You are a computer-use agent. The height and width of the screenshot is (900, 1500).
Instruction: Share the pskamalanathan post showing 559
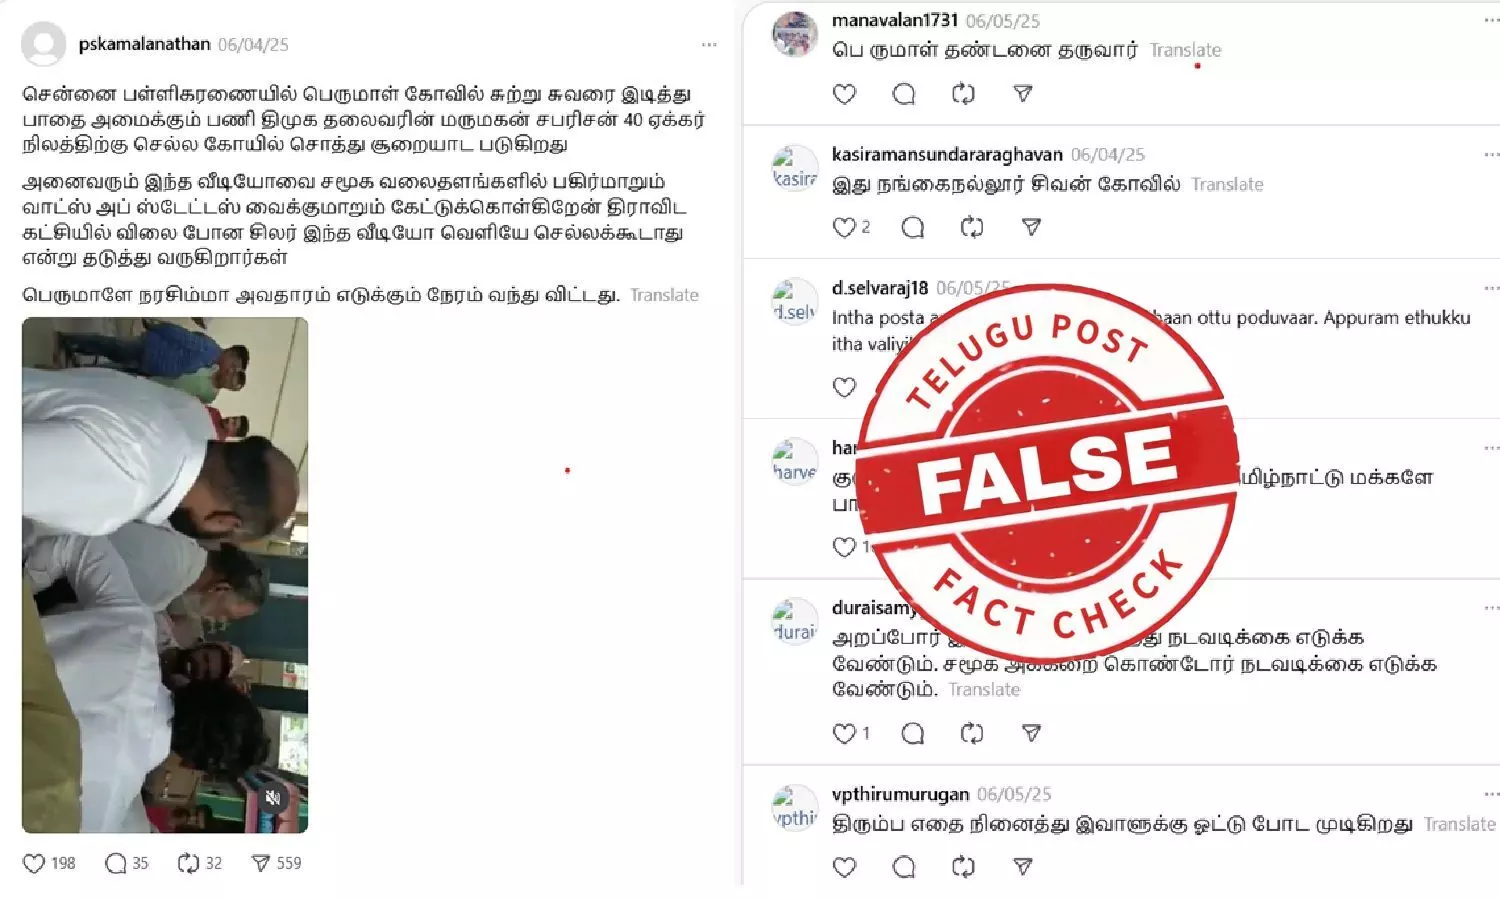point(261,863)
